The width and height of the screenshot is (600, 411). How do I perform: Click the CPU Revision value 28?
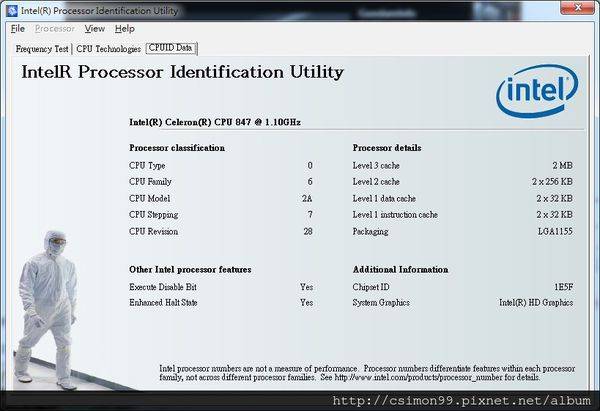click(x=308, y=232)
